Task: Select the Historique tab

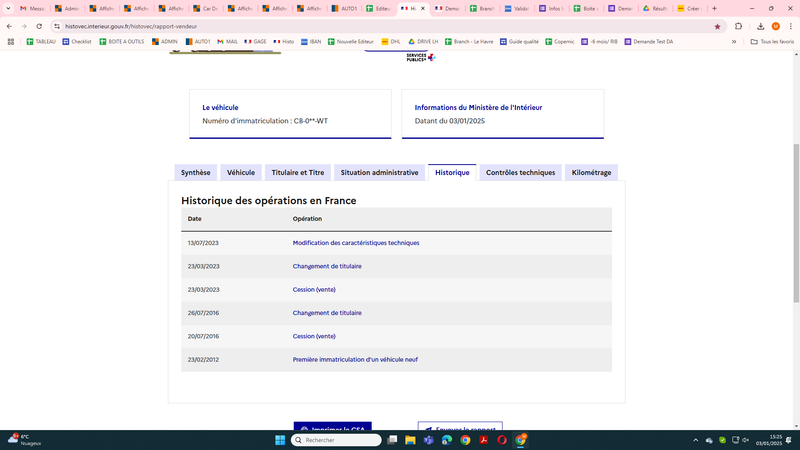Action: (452, 172)
